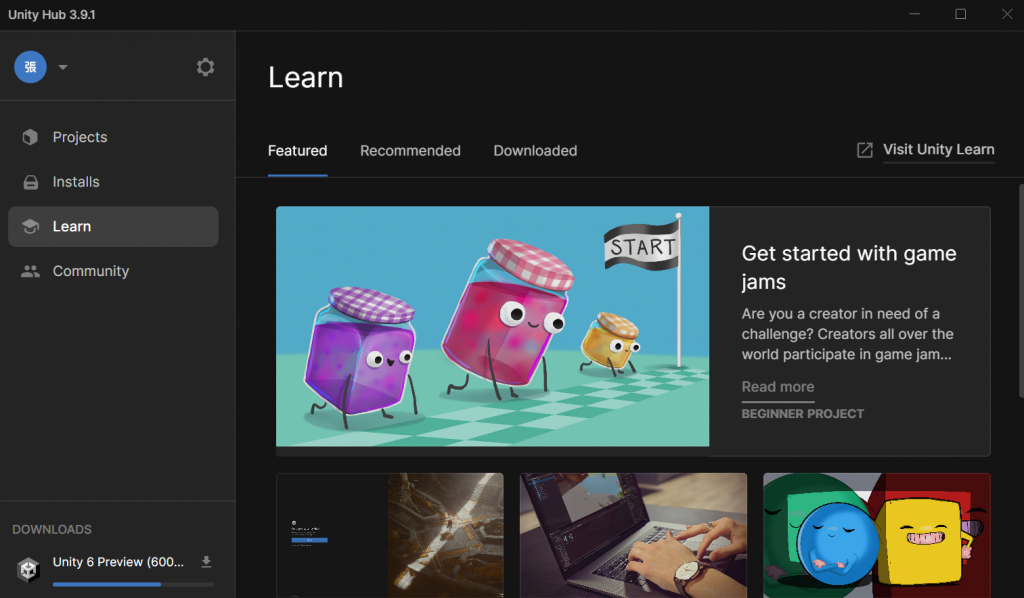Open the Installs section
Image resolution: width=1024 pixels, height=598 pixels.
[113, 181]
